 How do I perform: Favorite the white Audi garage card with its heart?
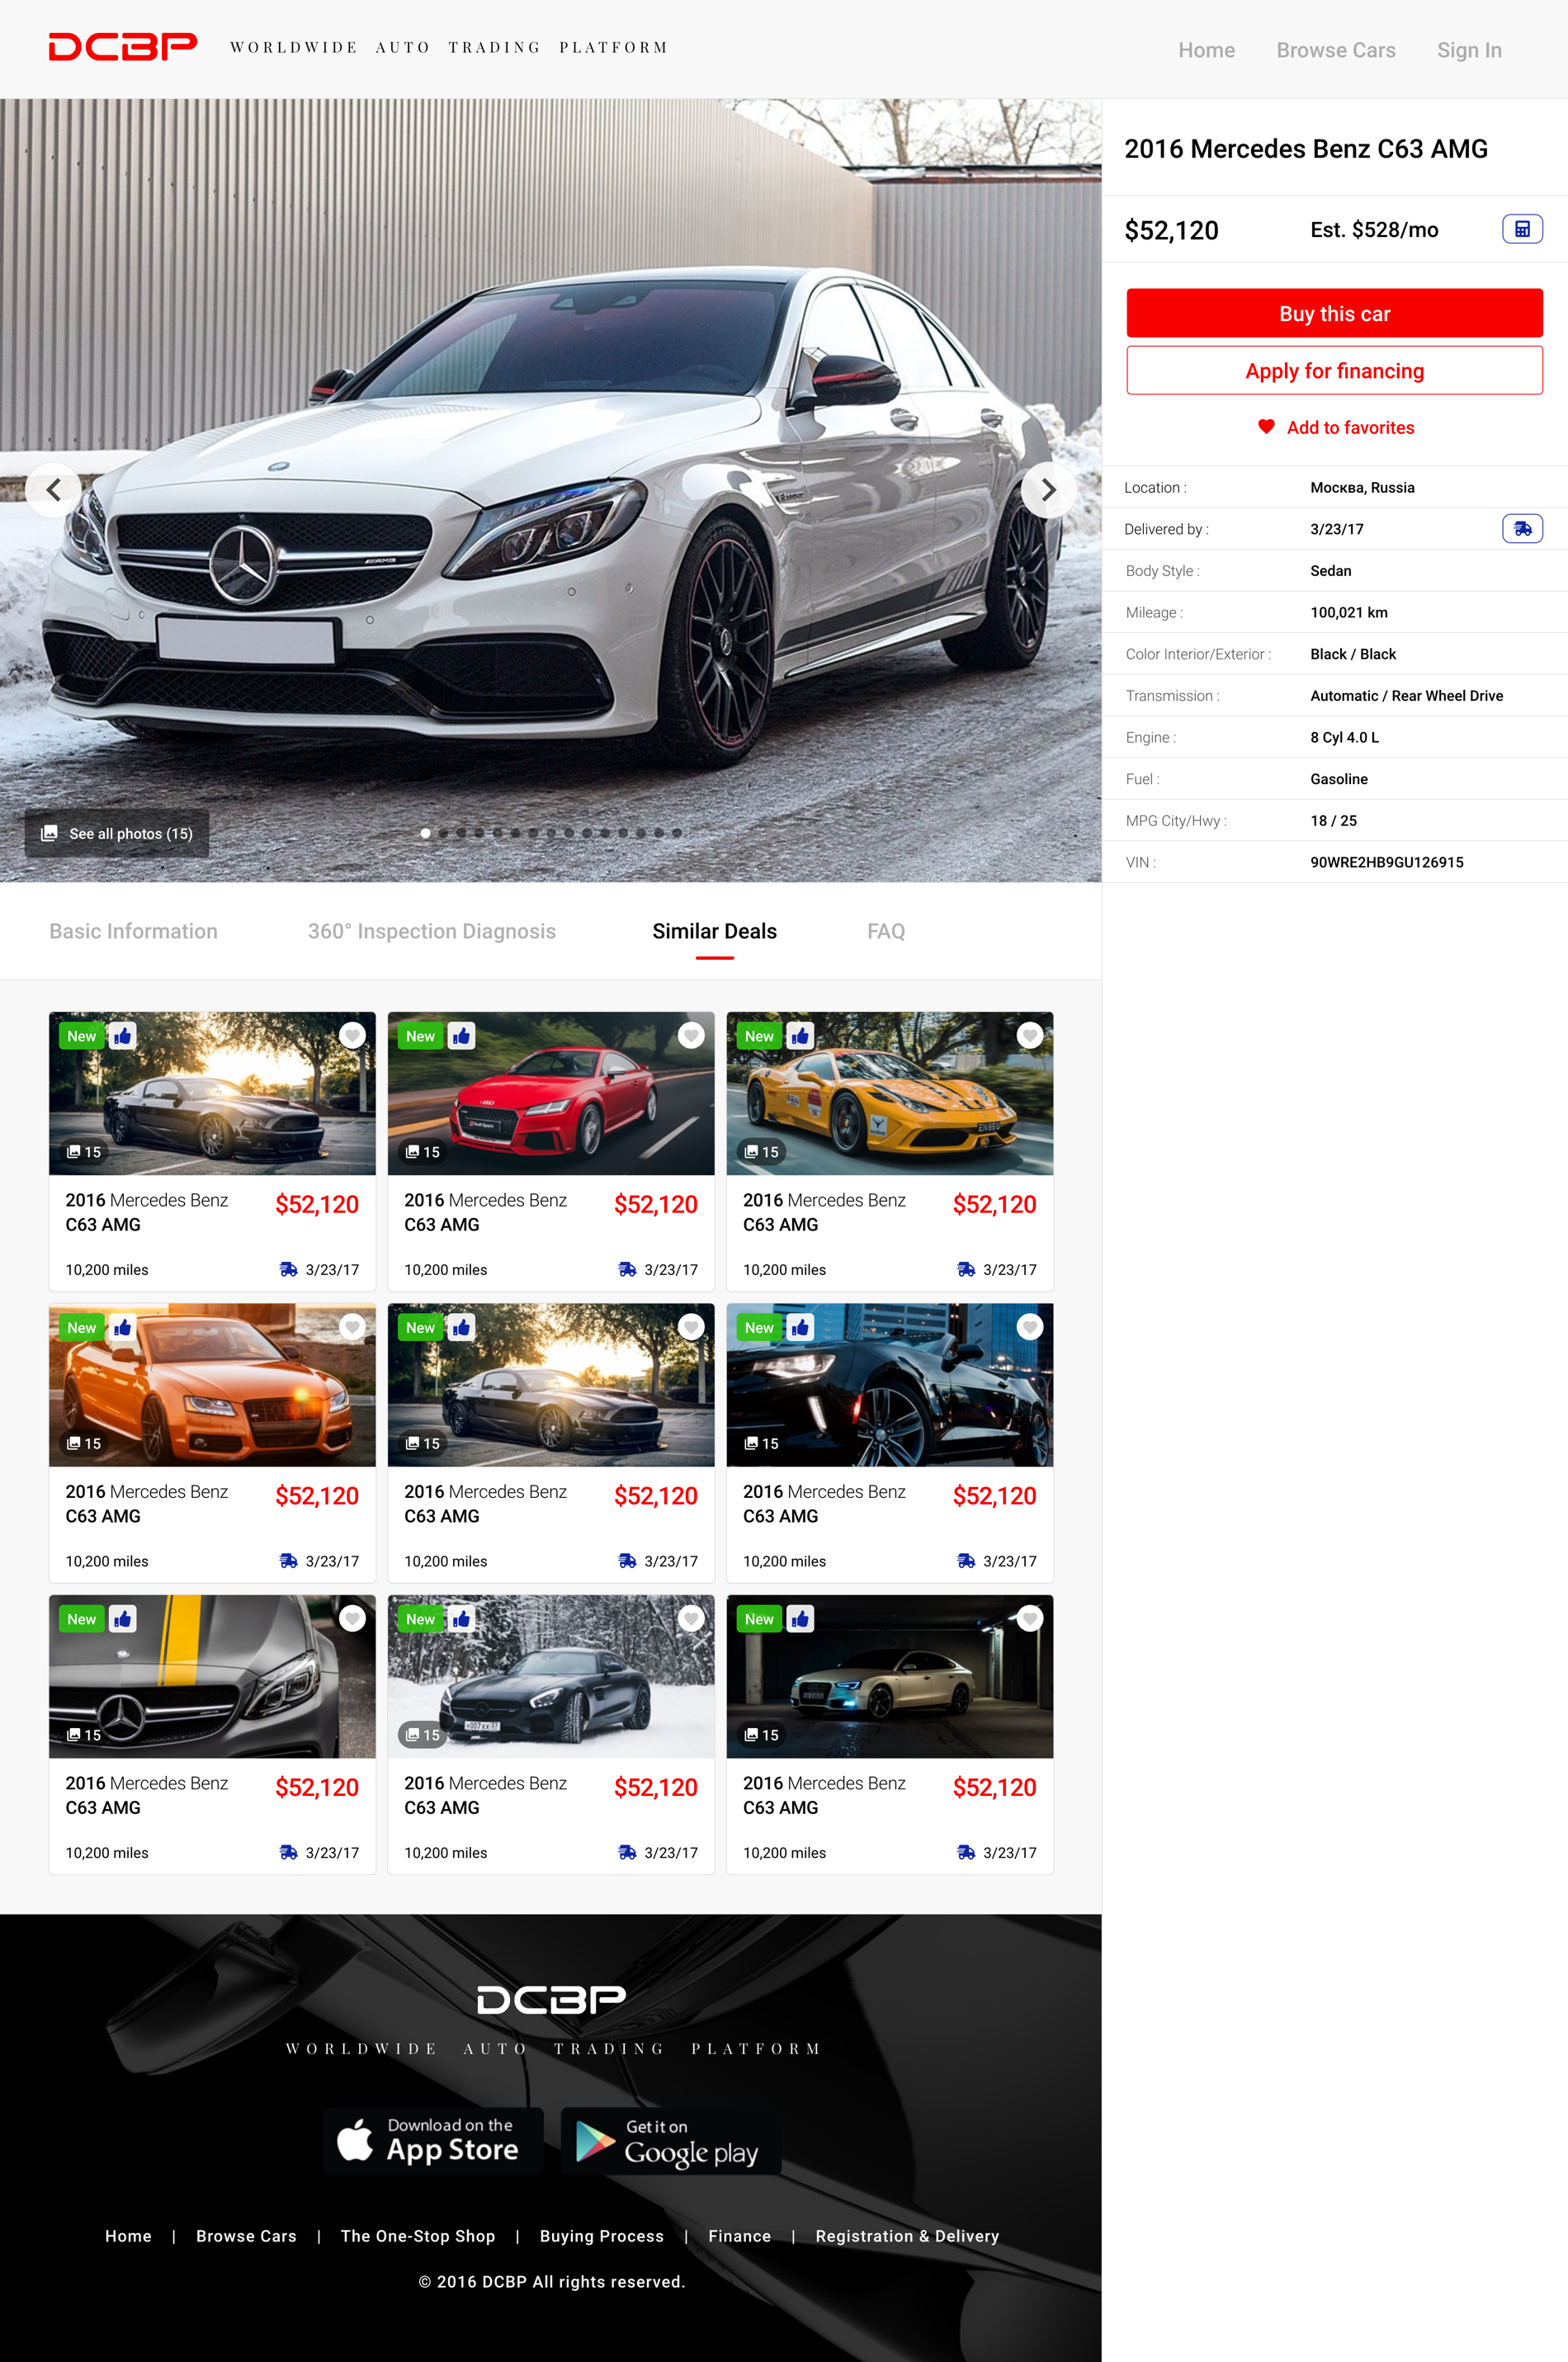[x=1030, y=1619]
